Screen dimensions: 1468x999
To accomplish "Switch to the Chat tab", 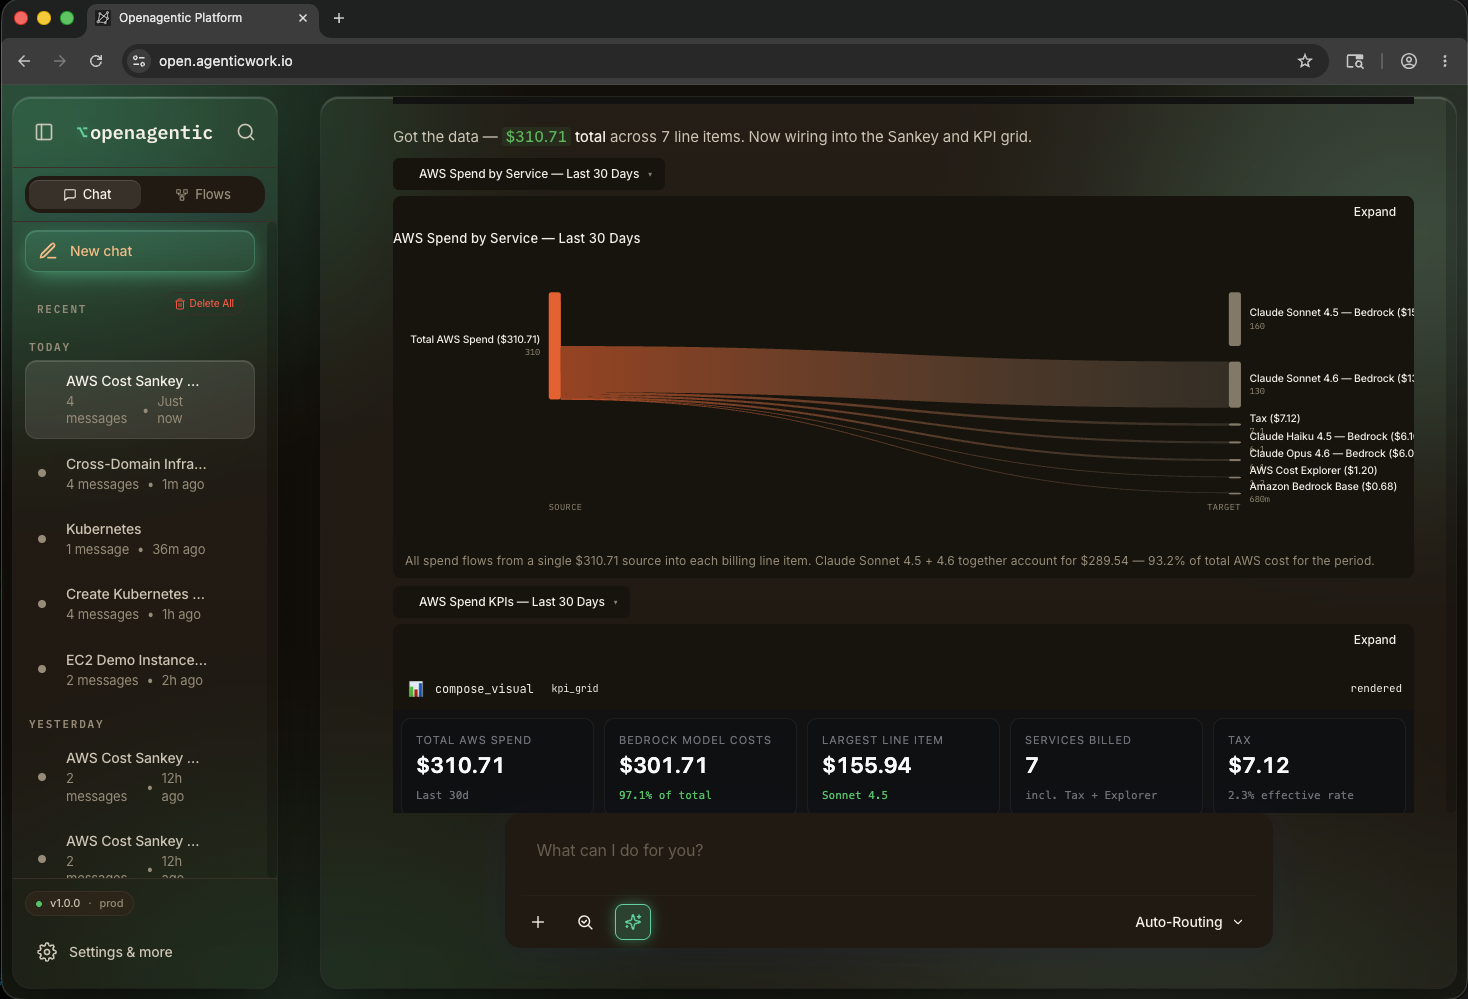I will 85,194.
